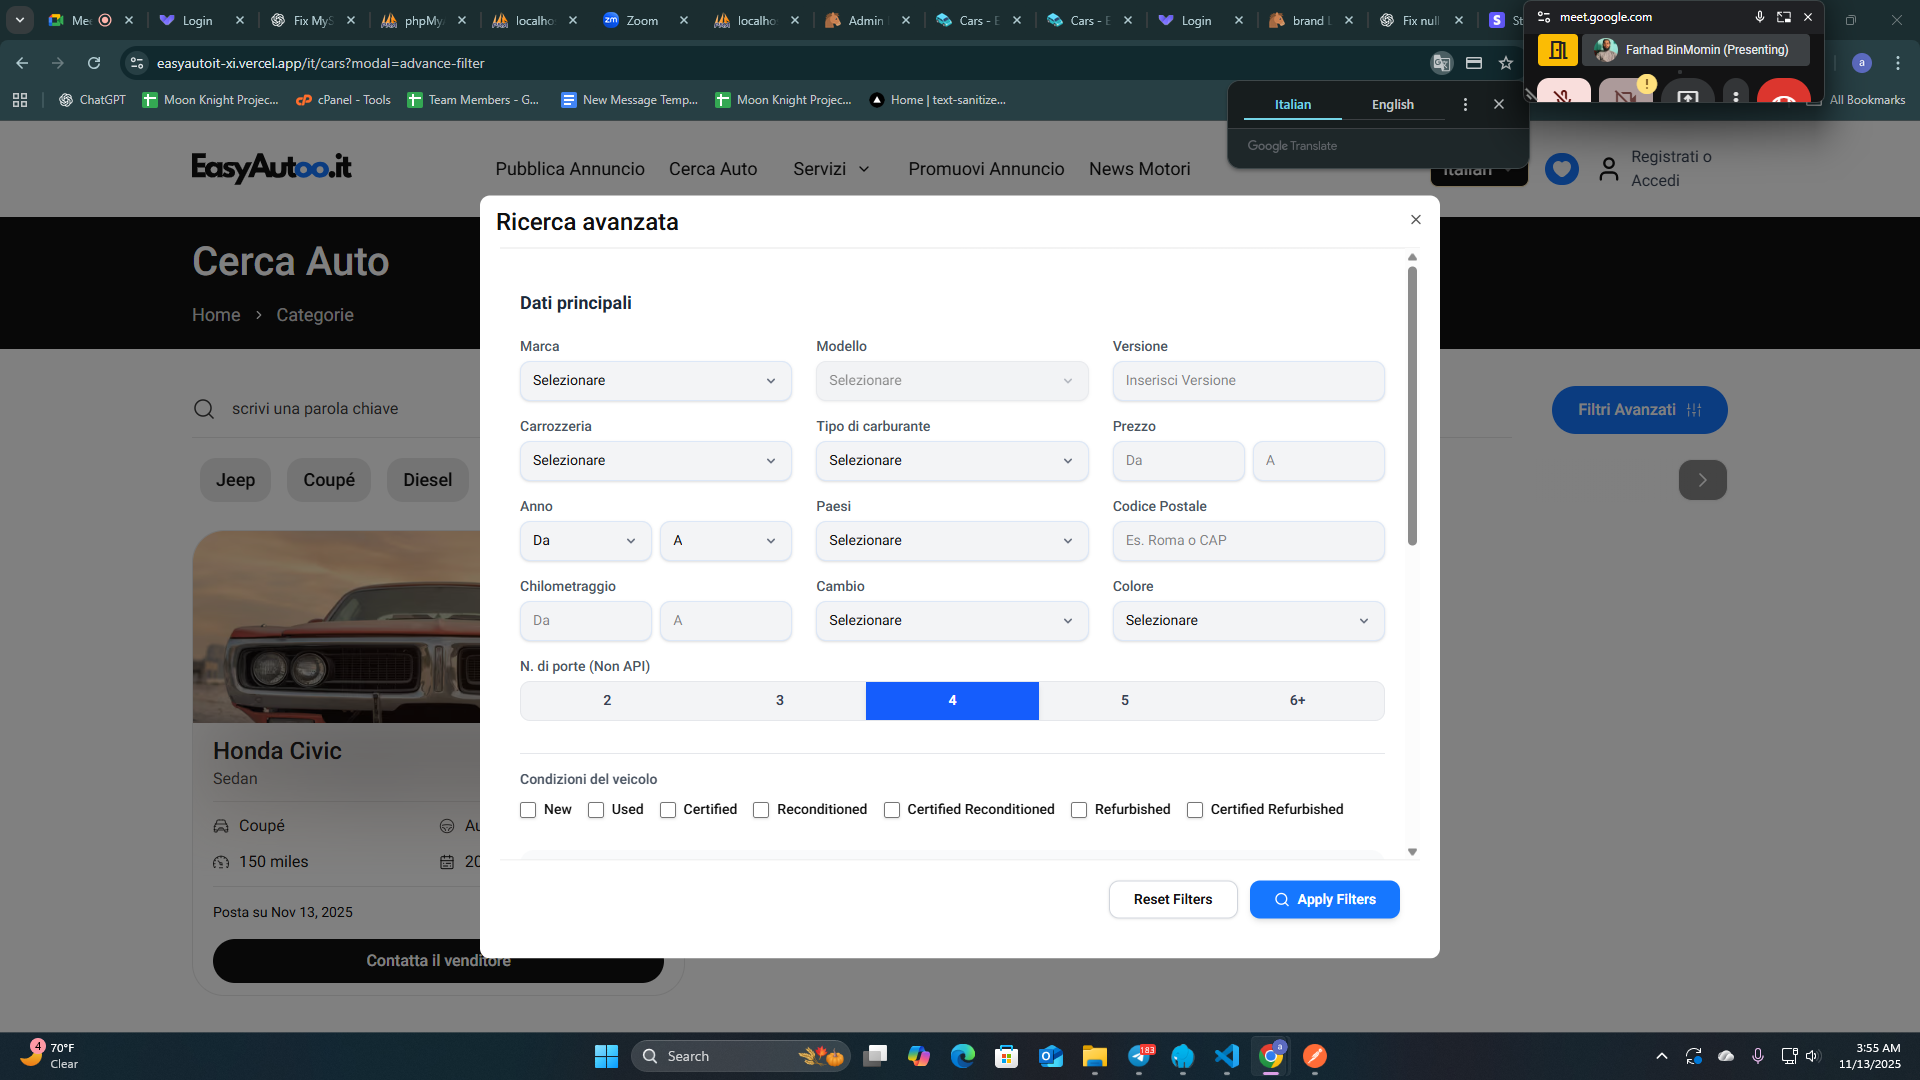Open Windows Start menu
The image size is (1920, 1080).
(x=606, y=1056)
